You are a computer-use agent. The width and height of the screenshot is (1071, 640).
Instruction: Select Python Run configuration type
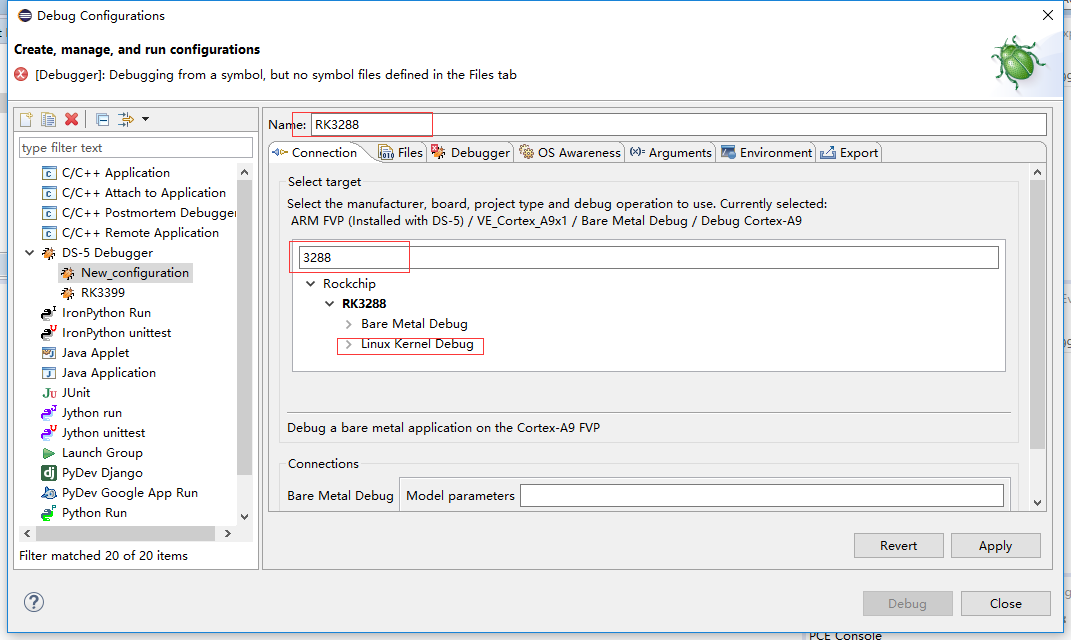pyautogui.click(x=94, y=512)
